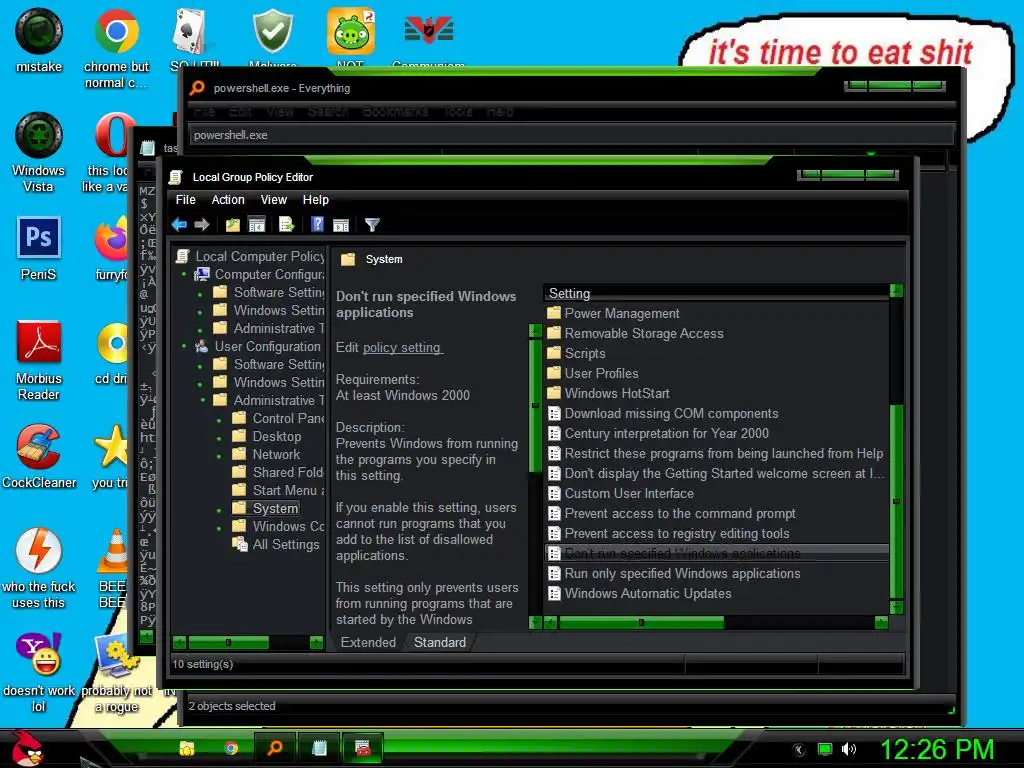Click the Everything search field 'powershell.exe'
Image resolution: width=1024 pixels, height=768 pixels.
[x=571, y=135]
